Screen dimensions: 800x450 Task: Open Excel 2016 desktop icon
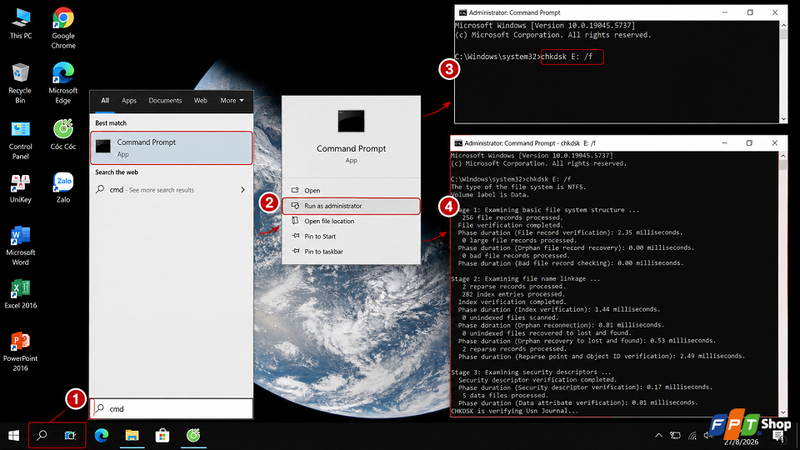tap(20, 294)
